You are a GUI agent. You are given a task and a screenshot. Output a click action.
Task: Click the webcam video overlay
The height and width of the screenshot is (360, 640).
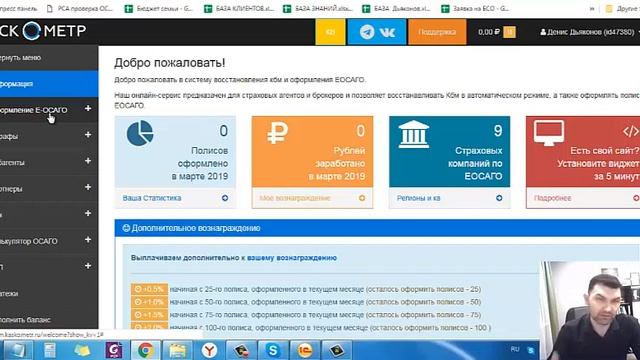coord(590,310)
